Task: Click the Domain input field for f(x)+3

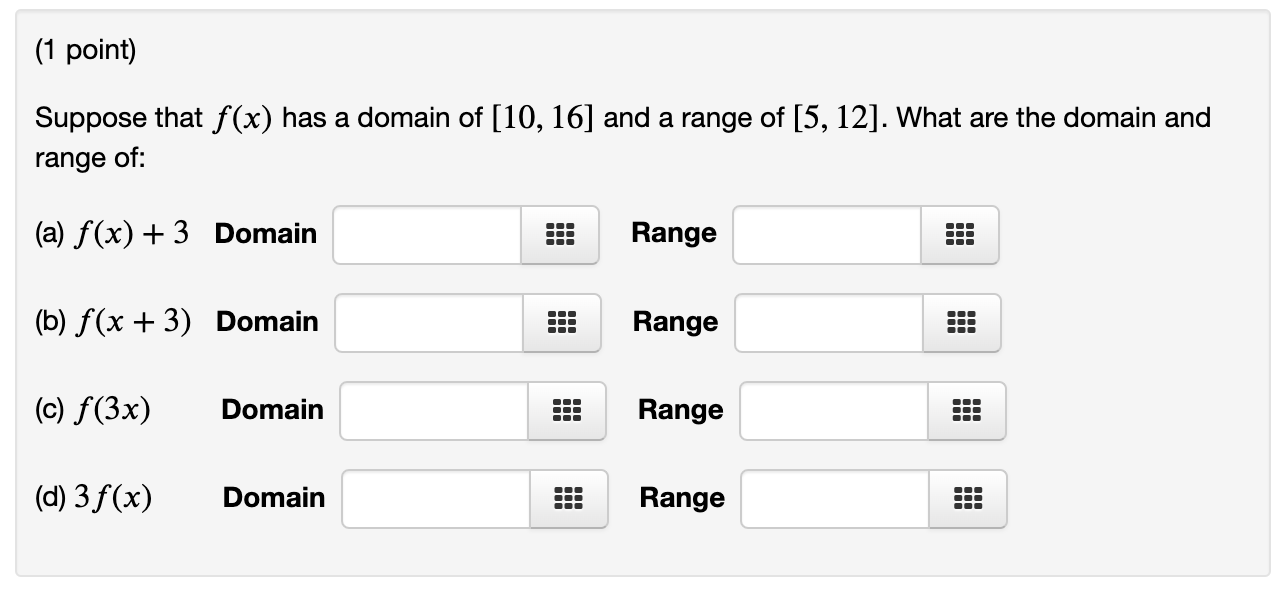Action: (x=425, y=235)
